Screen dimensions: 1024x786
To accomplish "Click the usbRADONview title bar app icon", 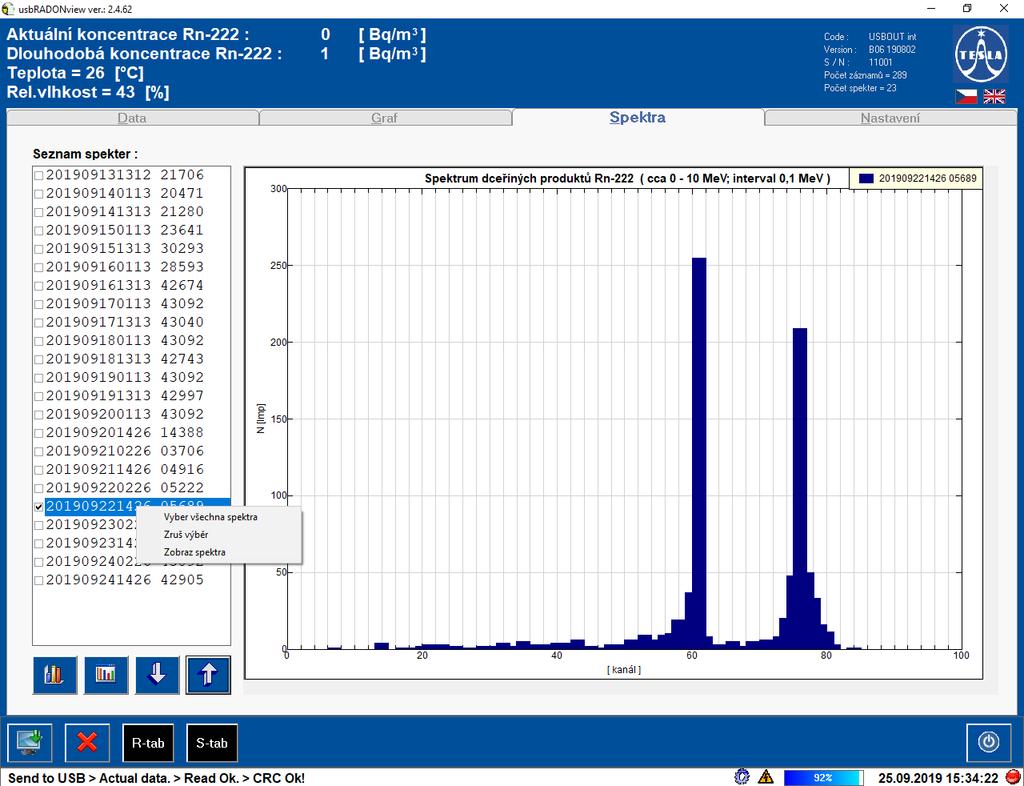I will 8,8.
